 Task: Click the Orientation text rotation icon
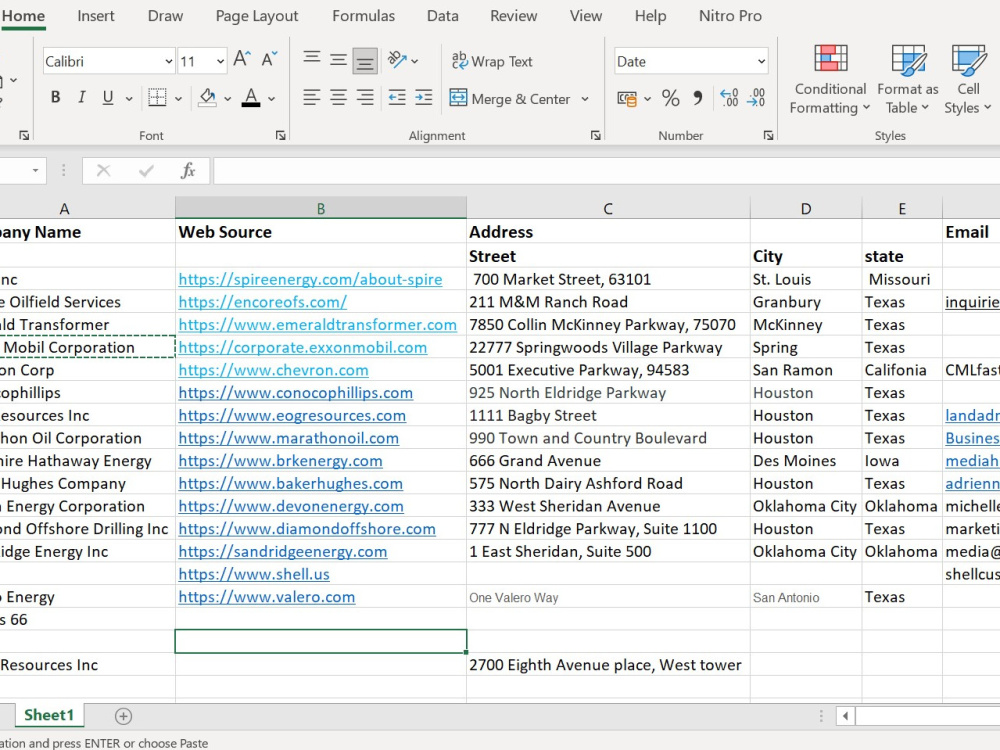click(397, 60)
